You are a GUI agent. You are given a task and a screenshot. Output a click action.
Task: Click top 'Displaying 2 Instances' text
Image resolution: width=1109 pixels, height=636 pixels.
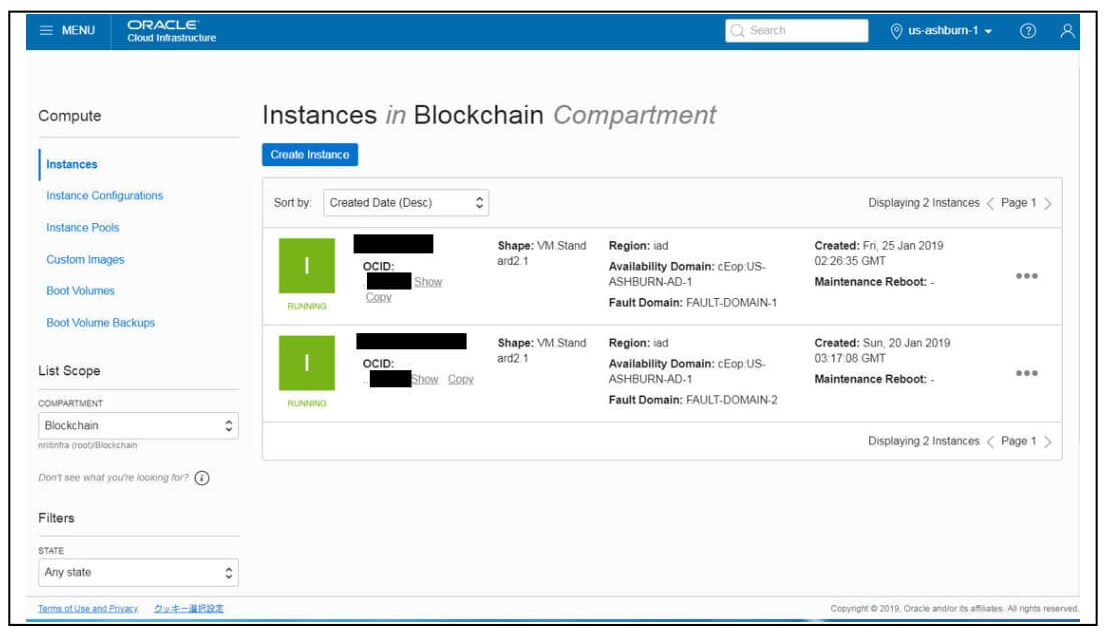[x=924, y=202]
